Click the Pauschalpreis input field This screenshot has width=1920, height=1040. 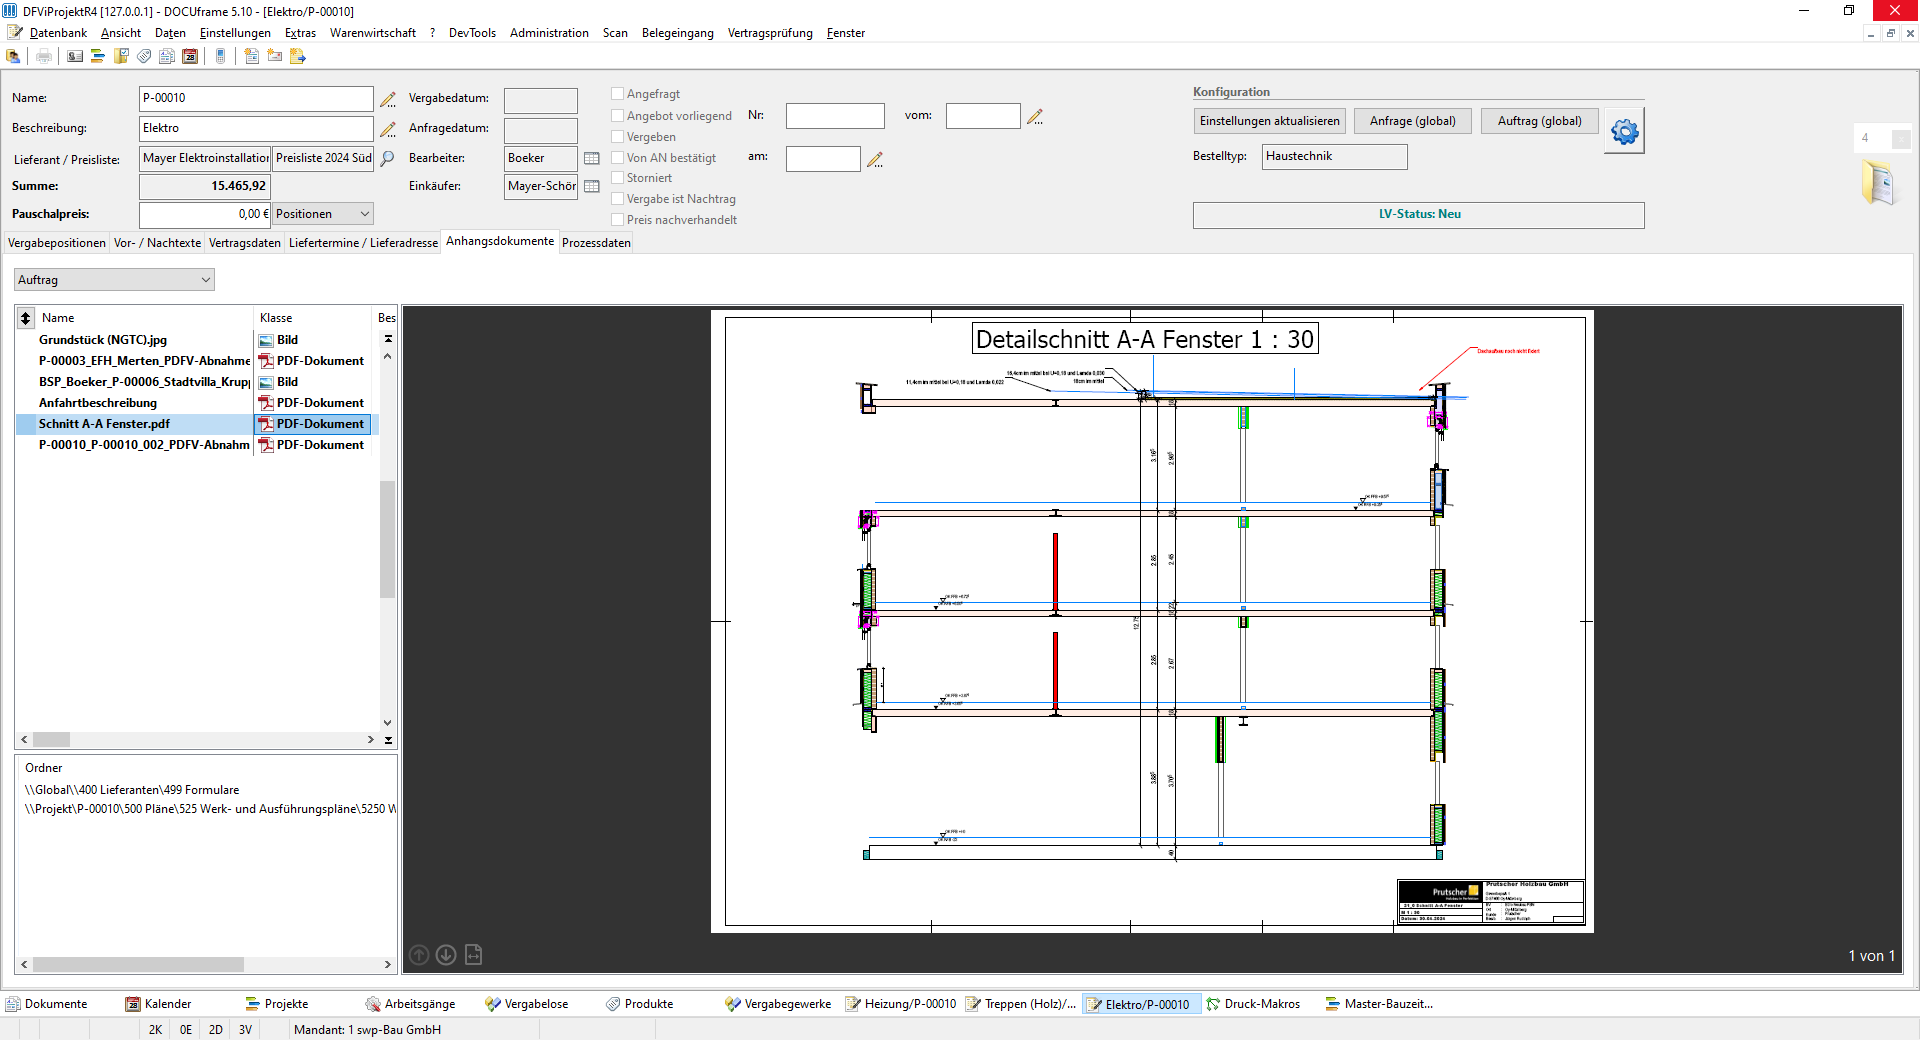click(205, 214)
